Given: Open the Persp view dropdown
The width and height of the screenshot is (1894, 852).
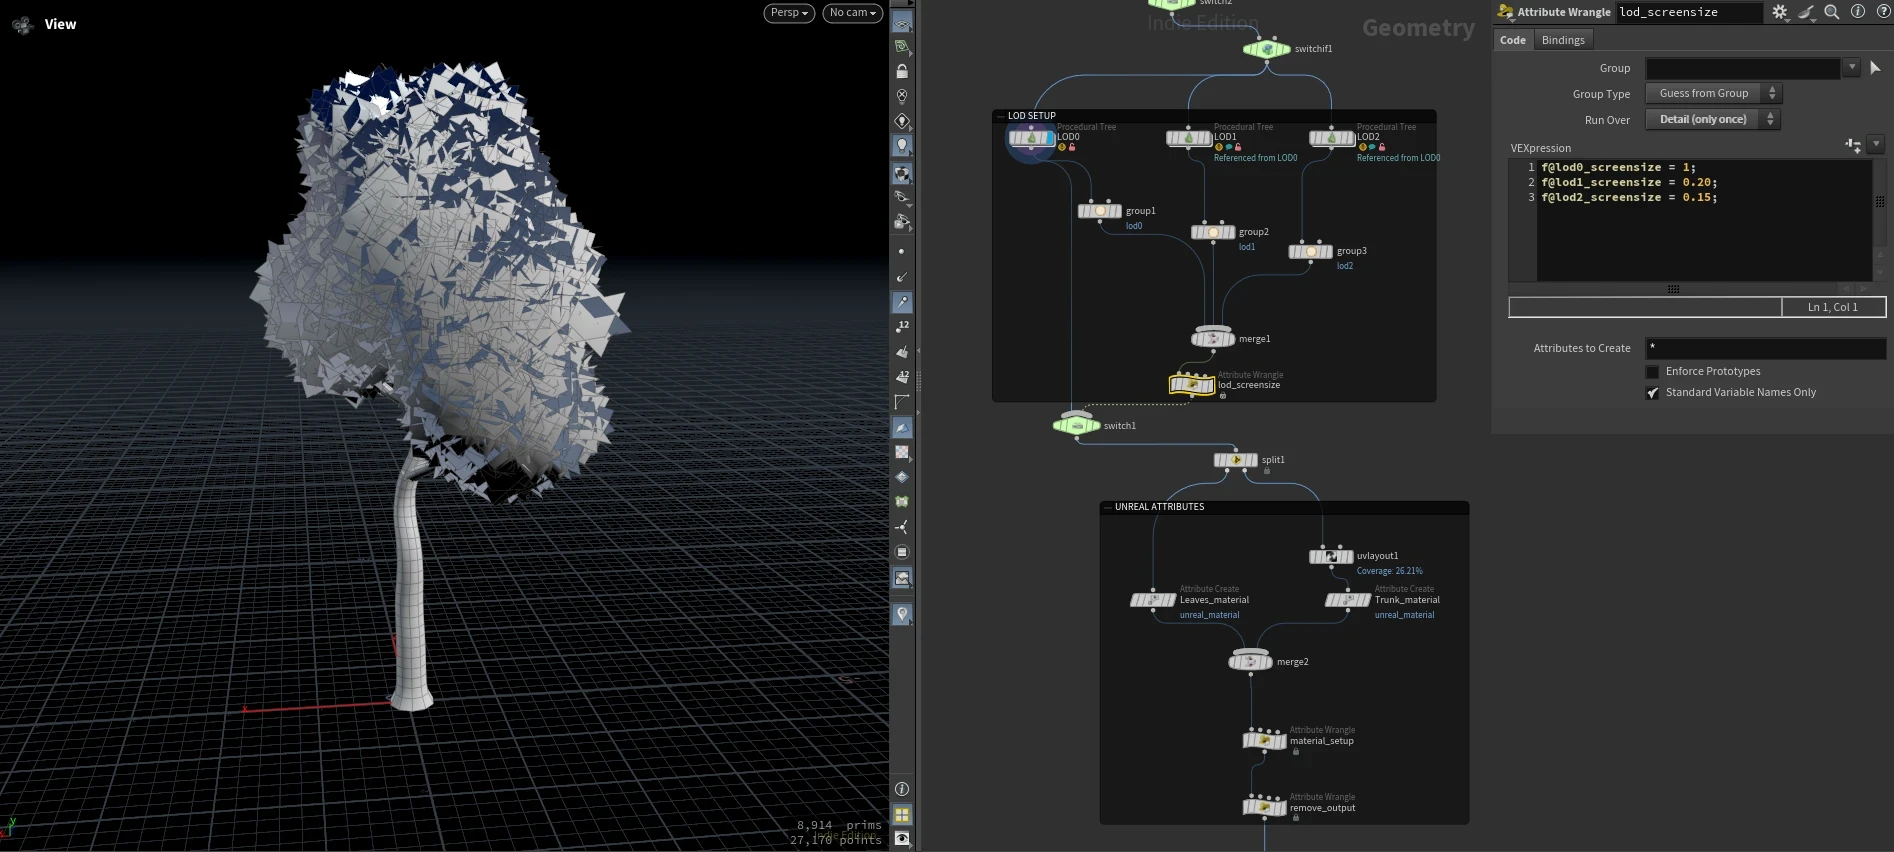Looking at the screenshot, I should pos(789,13).
